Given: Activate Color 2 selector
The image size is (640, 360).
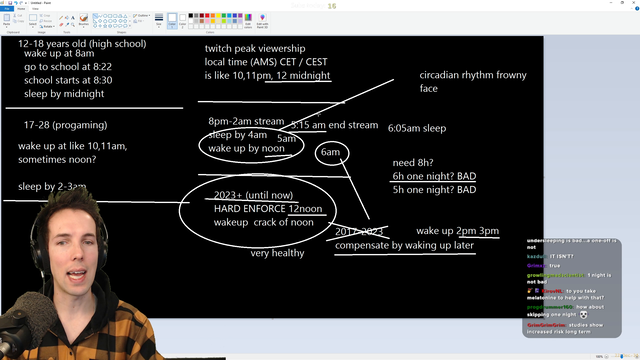Looking at the screenshot, I should pyautogui.click(x=182, y=21).
